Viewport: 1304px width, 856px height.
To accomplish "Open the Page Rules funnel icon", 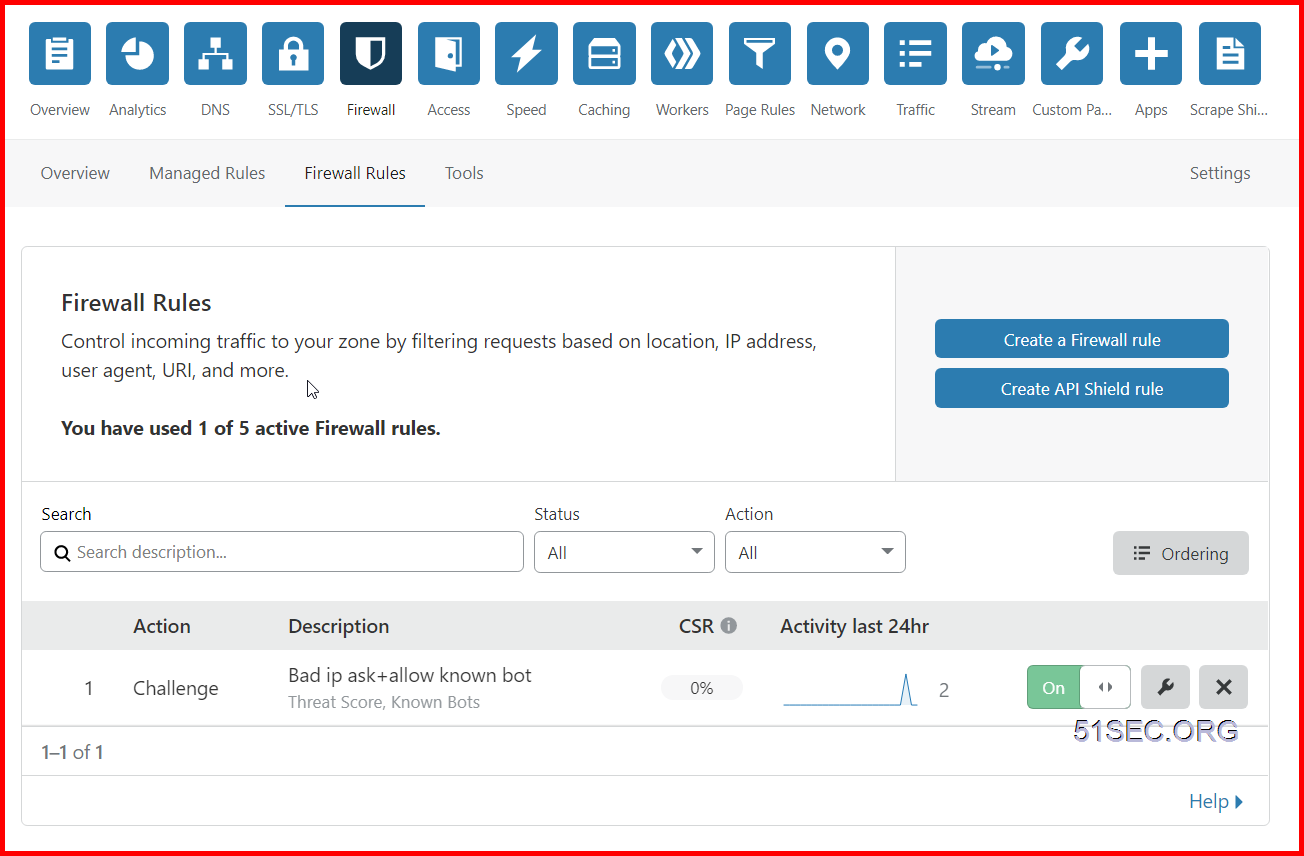I will point(760,54).
